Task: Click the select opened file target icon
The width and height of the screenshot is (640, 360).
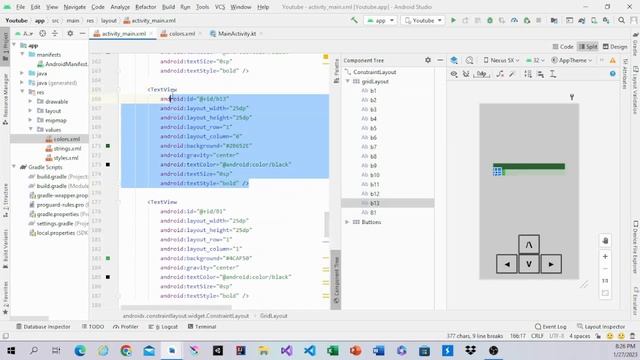Action: [x=42, y=33]
